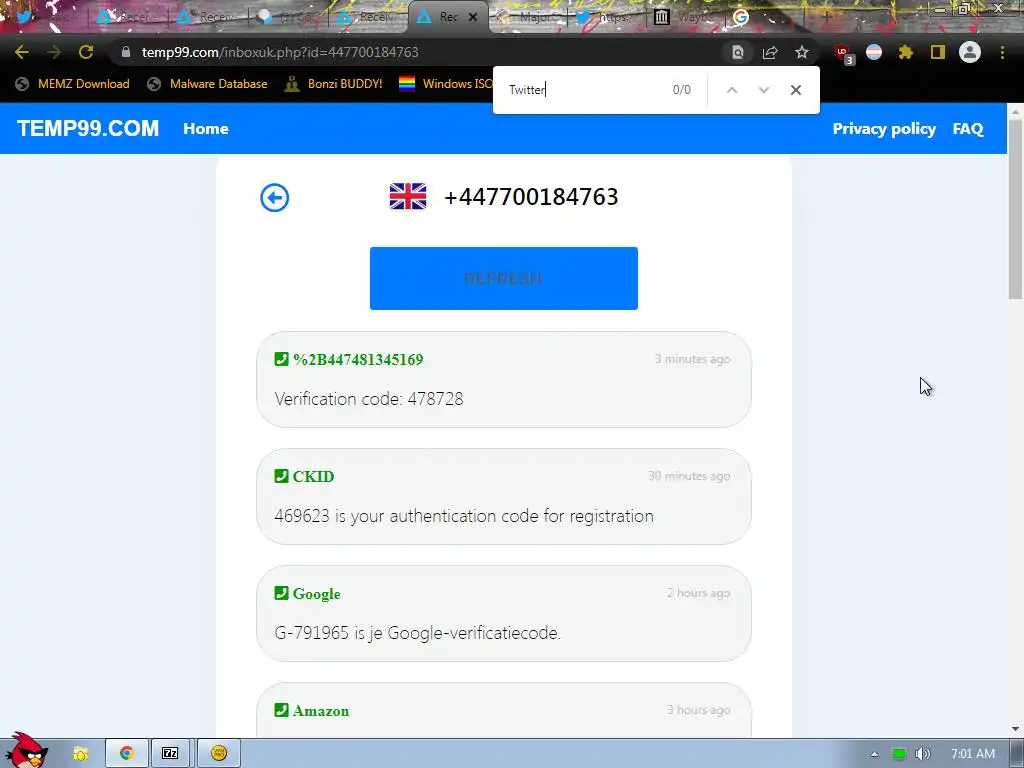This screenshot has height=768, width=1024.
Task: Bookmark this page with the star icon
Action: 802,52
